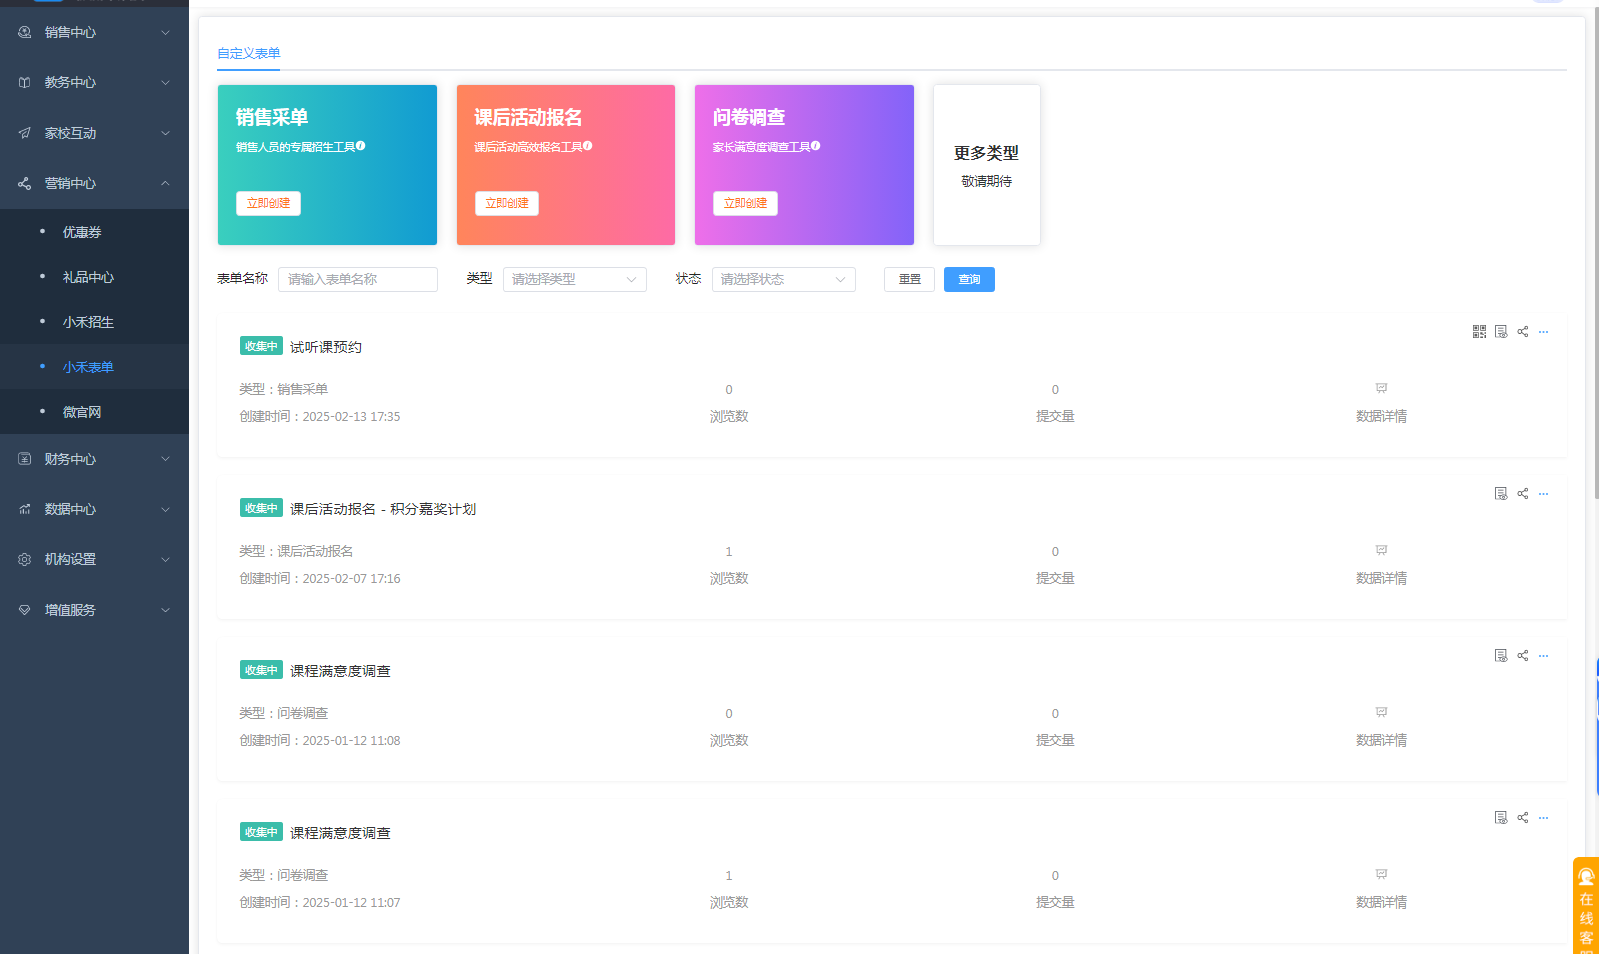
Task: Click 销售中心 sidebar icon
Action: [x=25, y=32]
